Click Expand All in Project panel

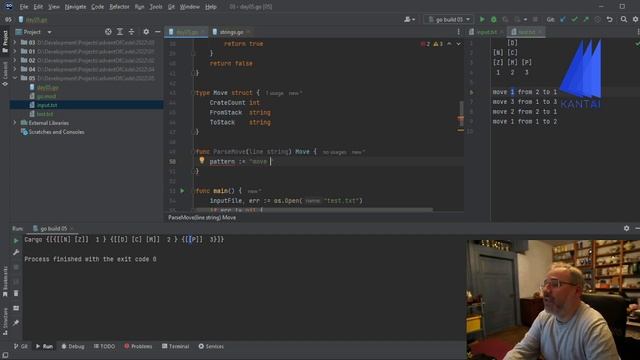[x=120, y=32]
